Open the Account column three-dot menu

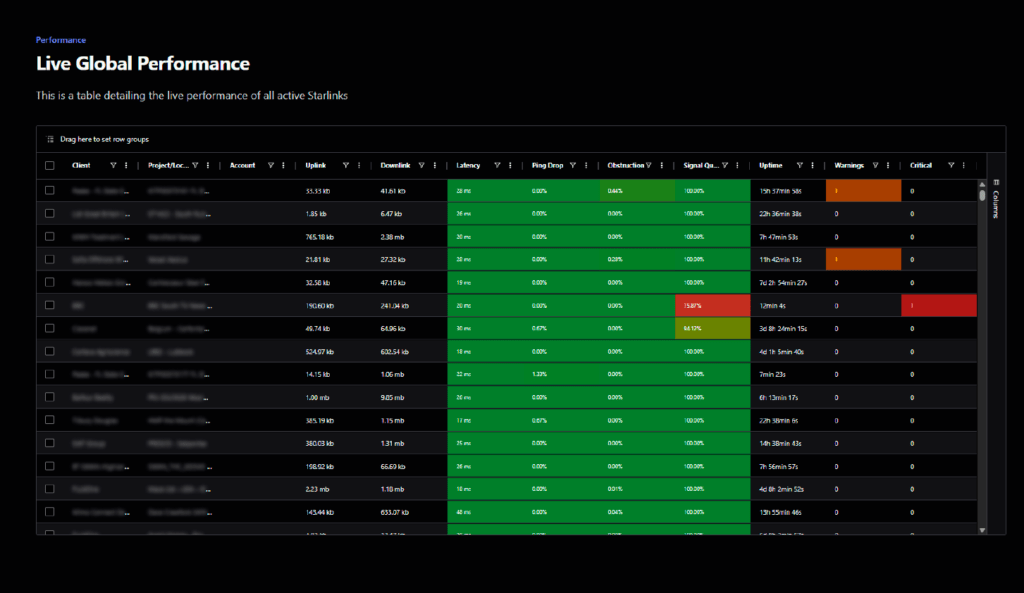[x=283, y=165]
